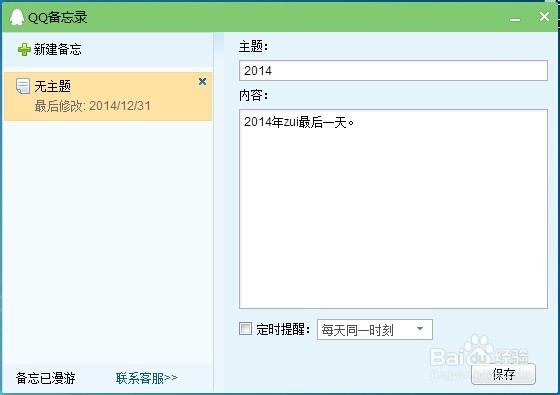Viewport: 560px width, 395px height.
Task: Open the 联系客服>> link
Action: point(146,378)
